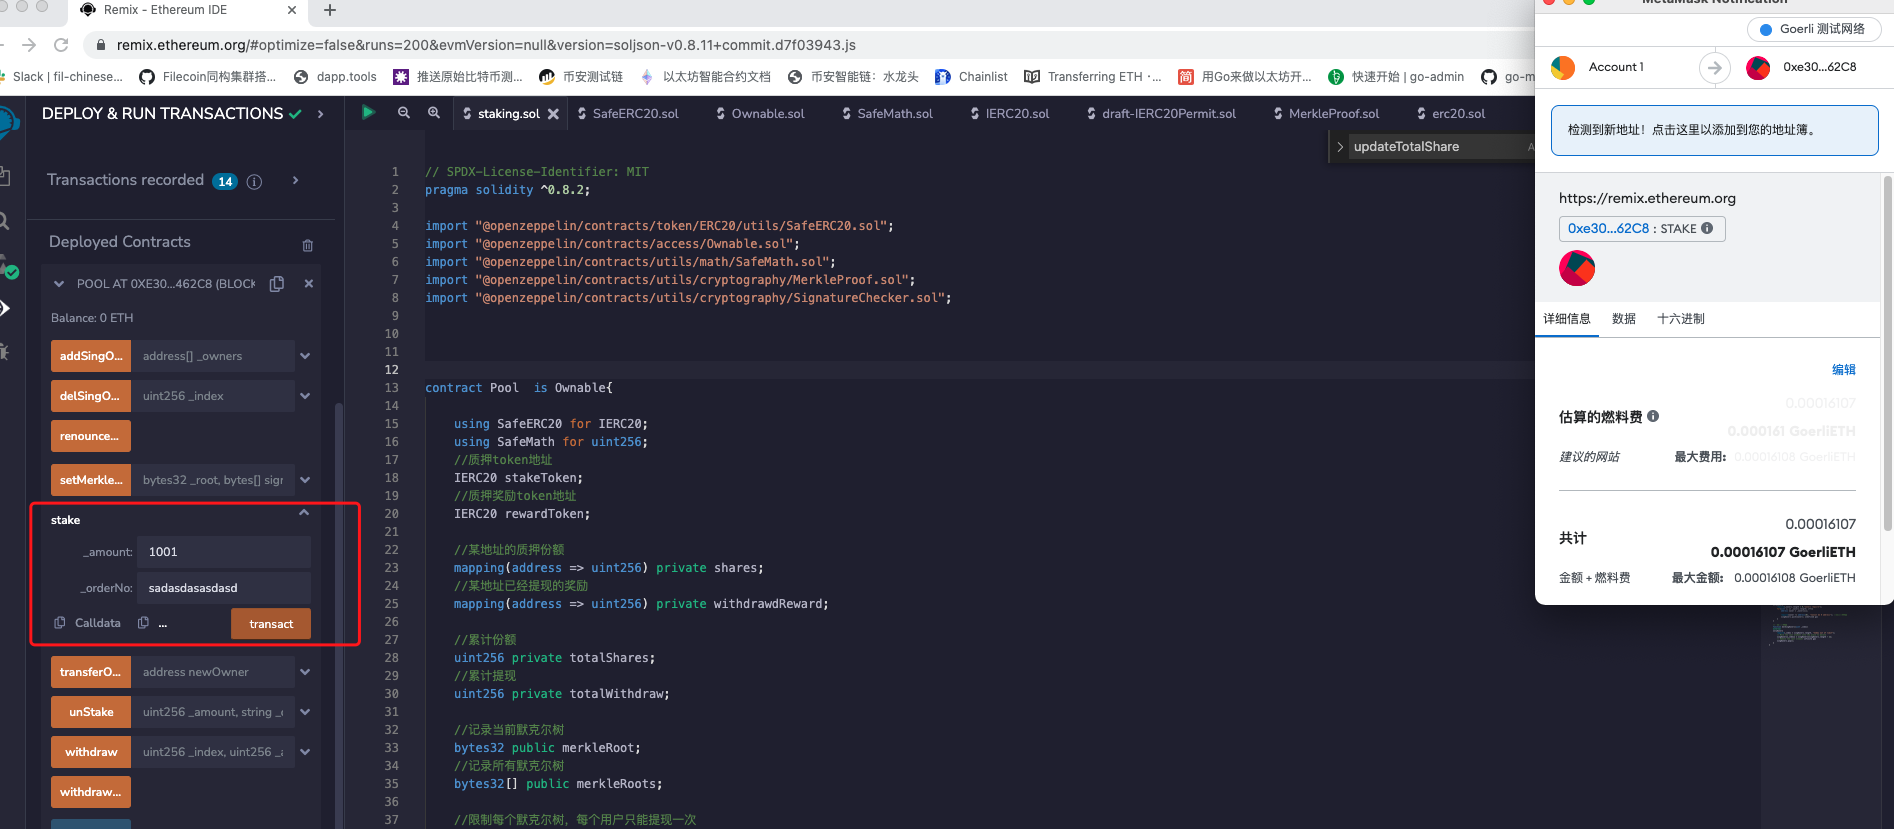
Task: Click 0xe30...62C8 contract address link
Action: [x=1608, y=229]
